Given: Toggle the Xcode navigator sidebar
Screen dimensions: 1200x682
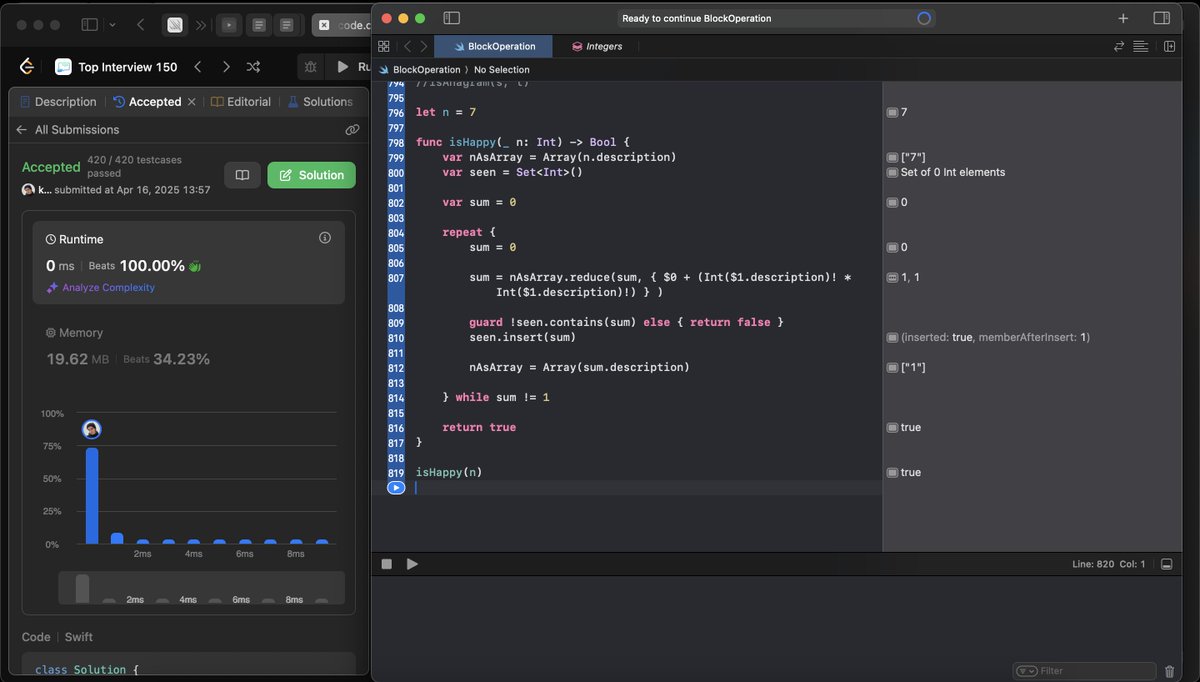Looking at the screenshot, I should pyautogui.click(x=451, y=18).
